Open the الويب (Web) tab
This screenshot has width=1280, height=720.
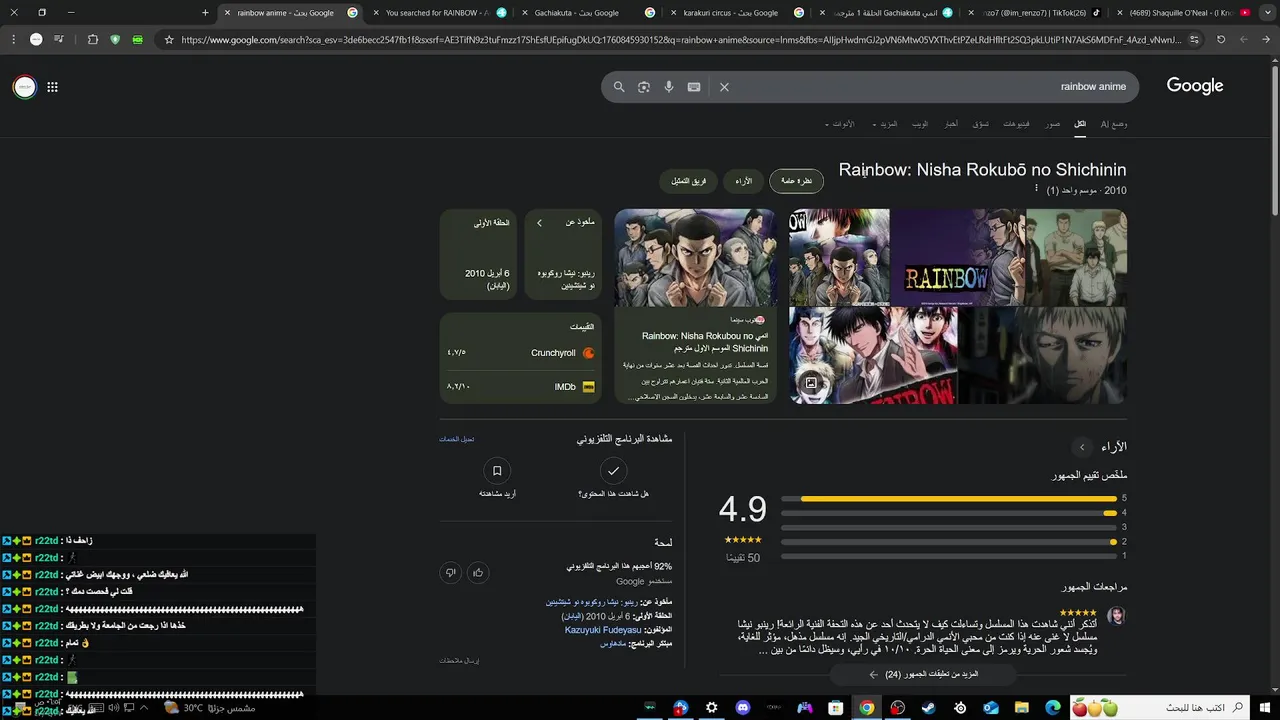[x=920, y=124]
